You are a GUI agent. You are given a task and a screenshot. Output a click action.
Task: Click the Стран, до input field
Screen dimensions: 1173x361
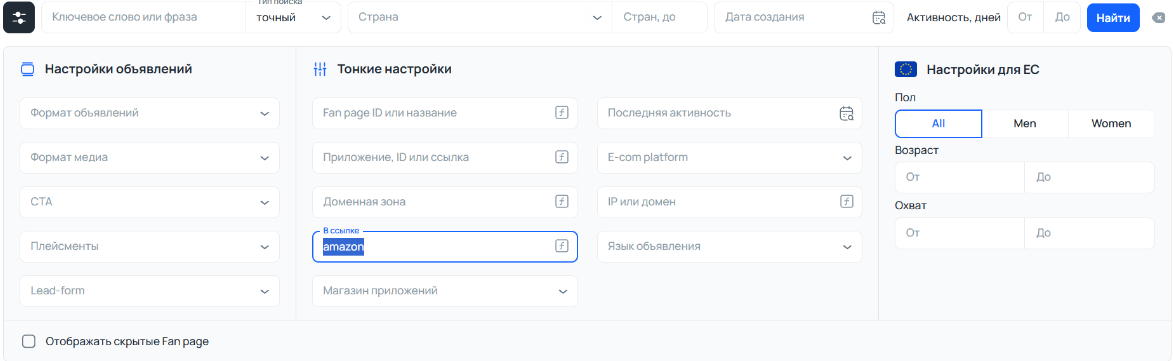pyautogui.click(x=659, y=17)
